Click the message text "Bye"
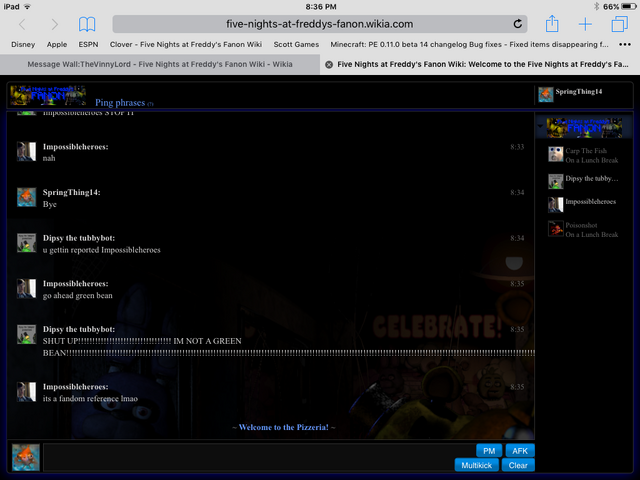Image resolution: width=640 pixels, height=480 pixels. coord(50,204)
